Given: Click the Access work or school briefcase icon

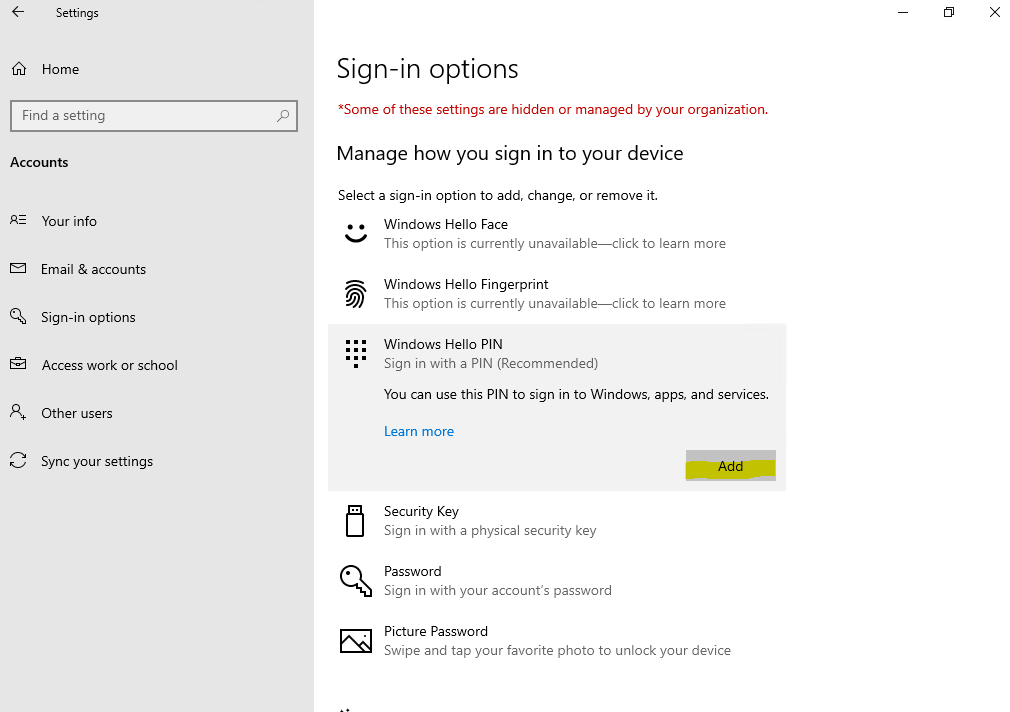Looking at the screenshot, I should pyautogui.click(x=18, y=364).
